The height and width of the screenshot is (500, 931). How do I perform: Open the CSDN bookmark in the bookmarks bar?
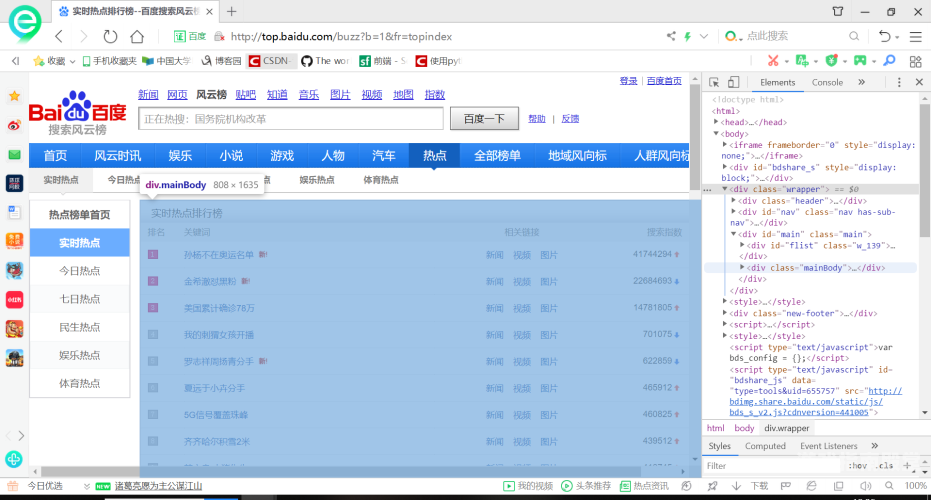tap(270, 61)
